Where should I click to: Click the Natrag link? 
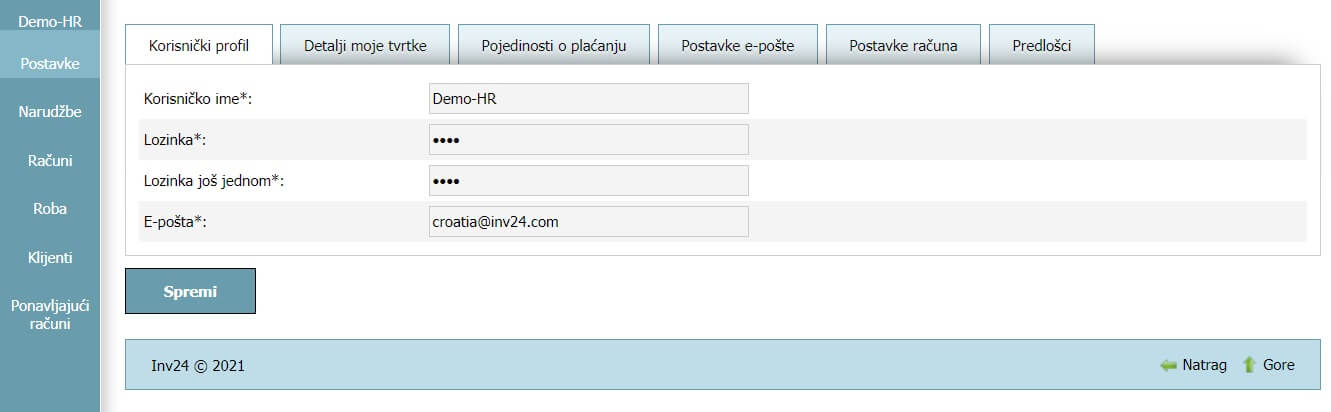[1204, 365]
